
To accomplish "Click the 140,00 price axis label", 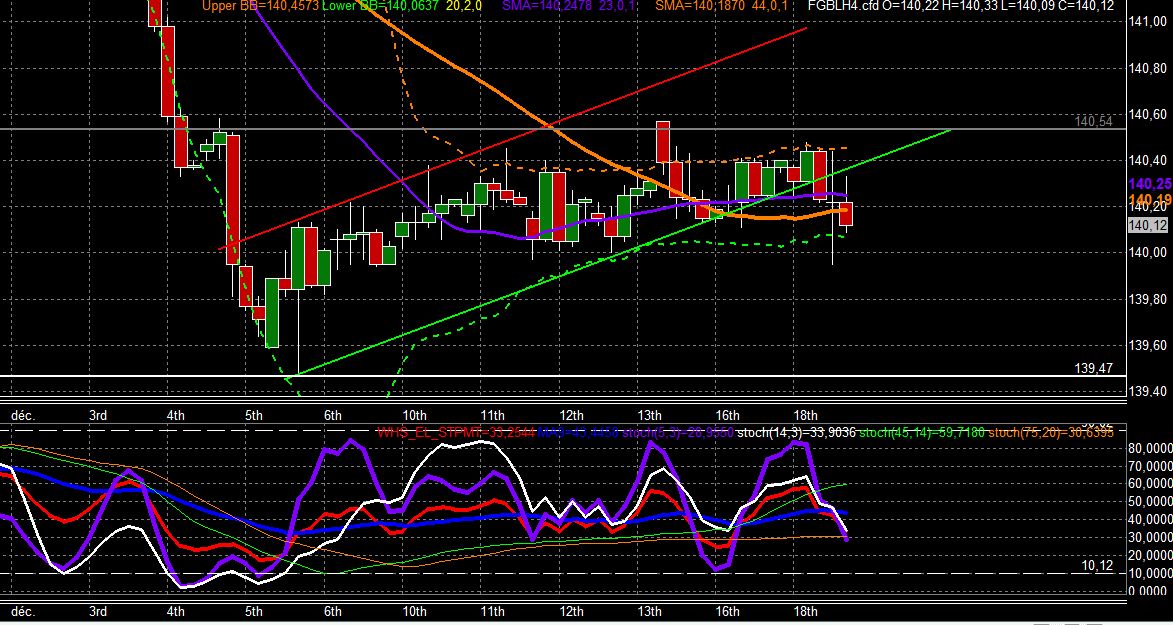I will click(x=1148, y=252).
